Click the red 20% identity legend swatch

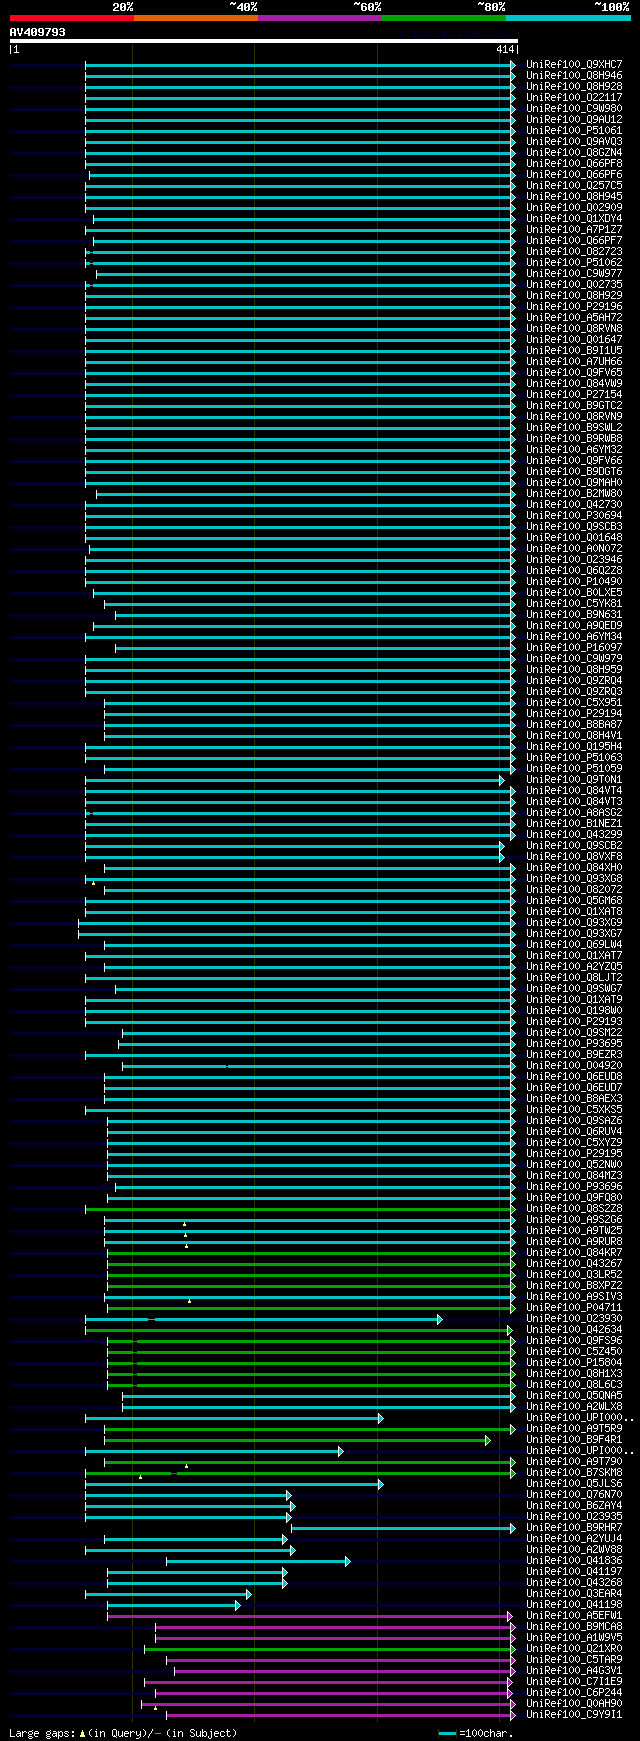pos(71,18)
